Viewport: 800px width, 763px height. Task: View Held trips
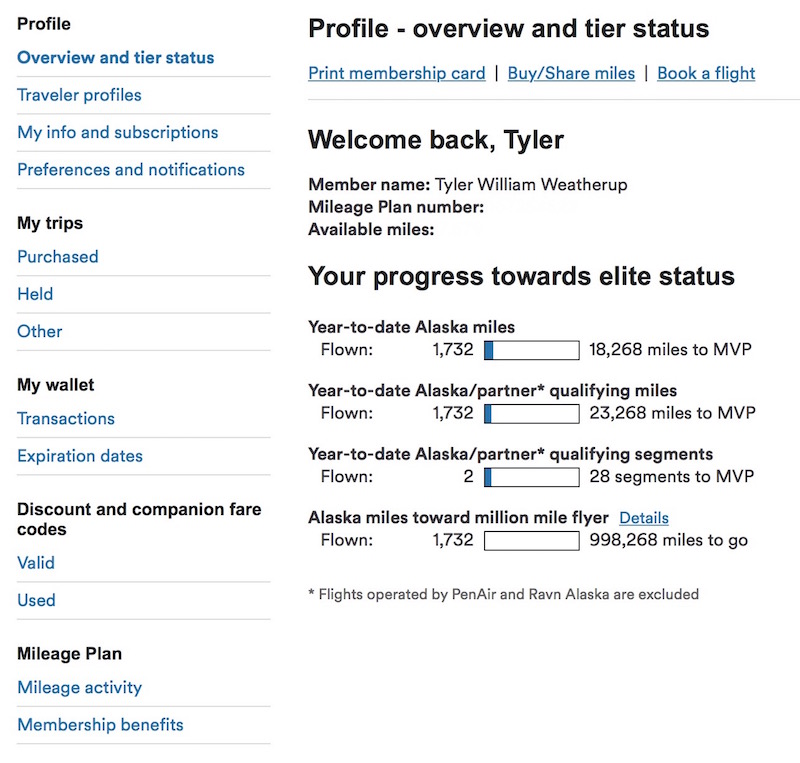pos(35,294)
